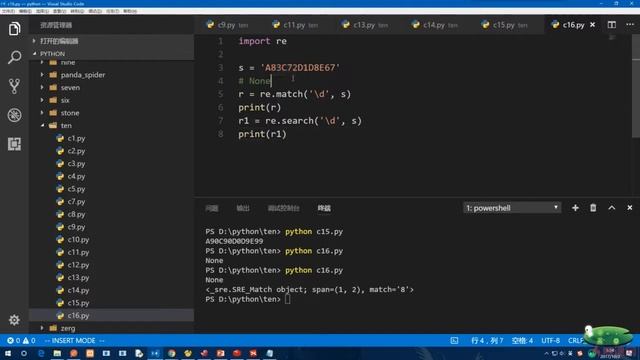Change indentation spaces setting in status bar
640x360 pixels.
(522, 340)
